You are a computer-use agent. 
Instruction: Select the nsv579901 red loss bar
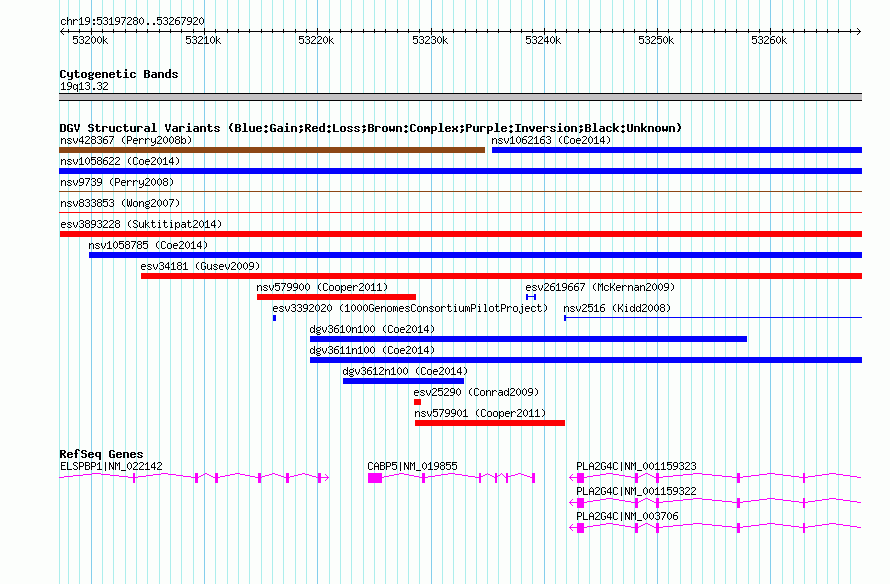click(x=490, y=423)
